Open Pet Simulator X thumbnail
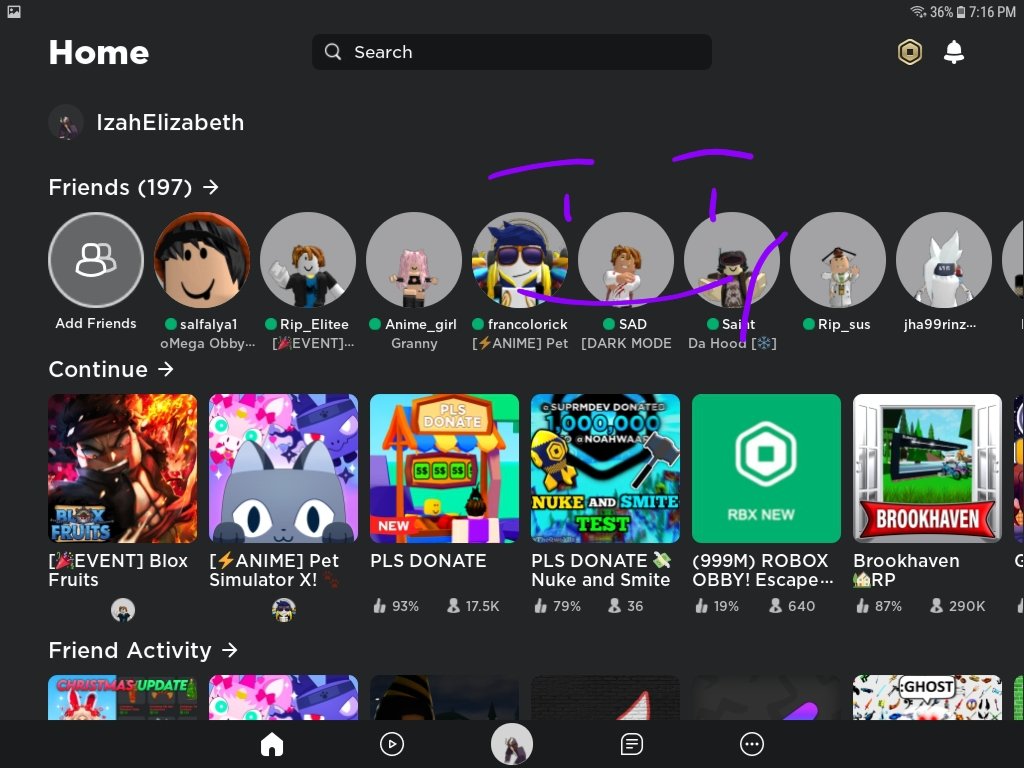The image size is (1024, 768). click(x=283, y=468)
